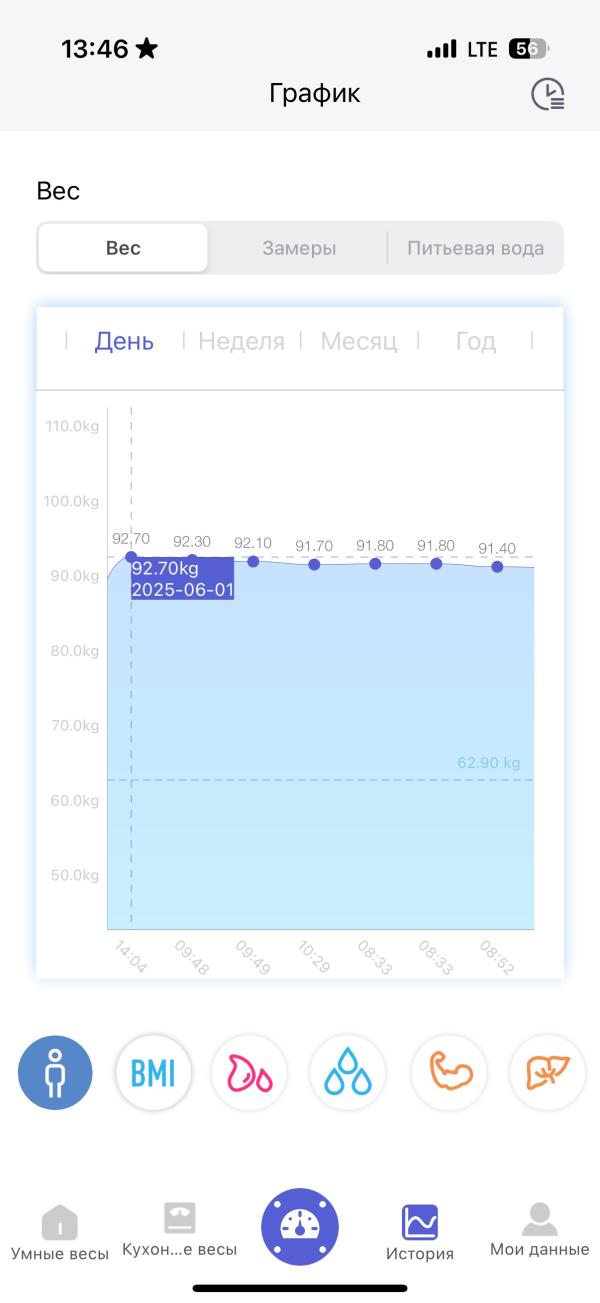Select the orange muscle arm icon
The height and width of the screenshot is (1303, 600).
448,1073
